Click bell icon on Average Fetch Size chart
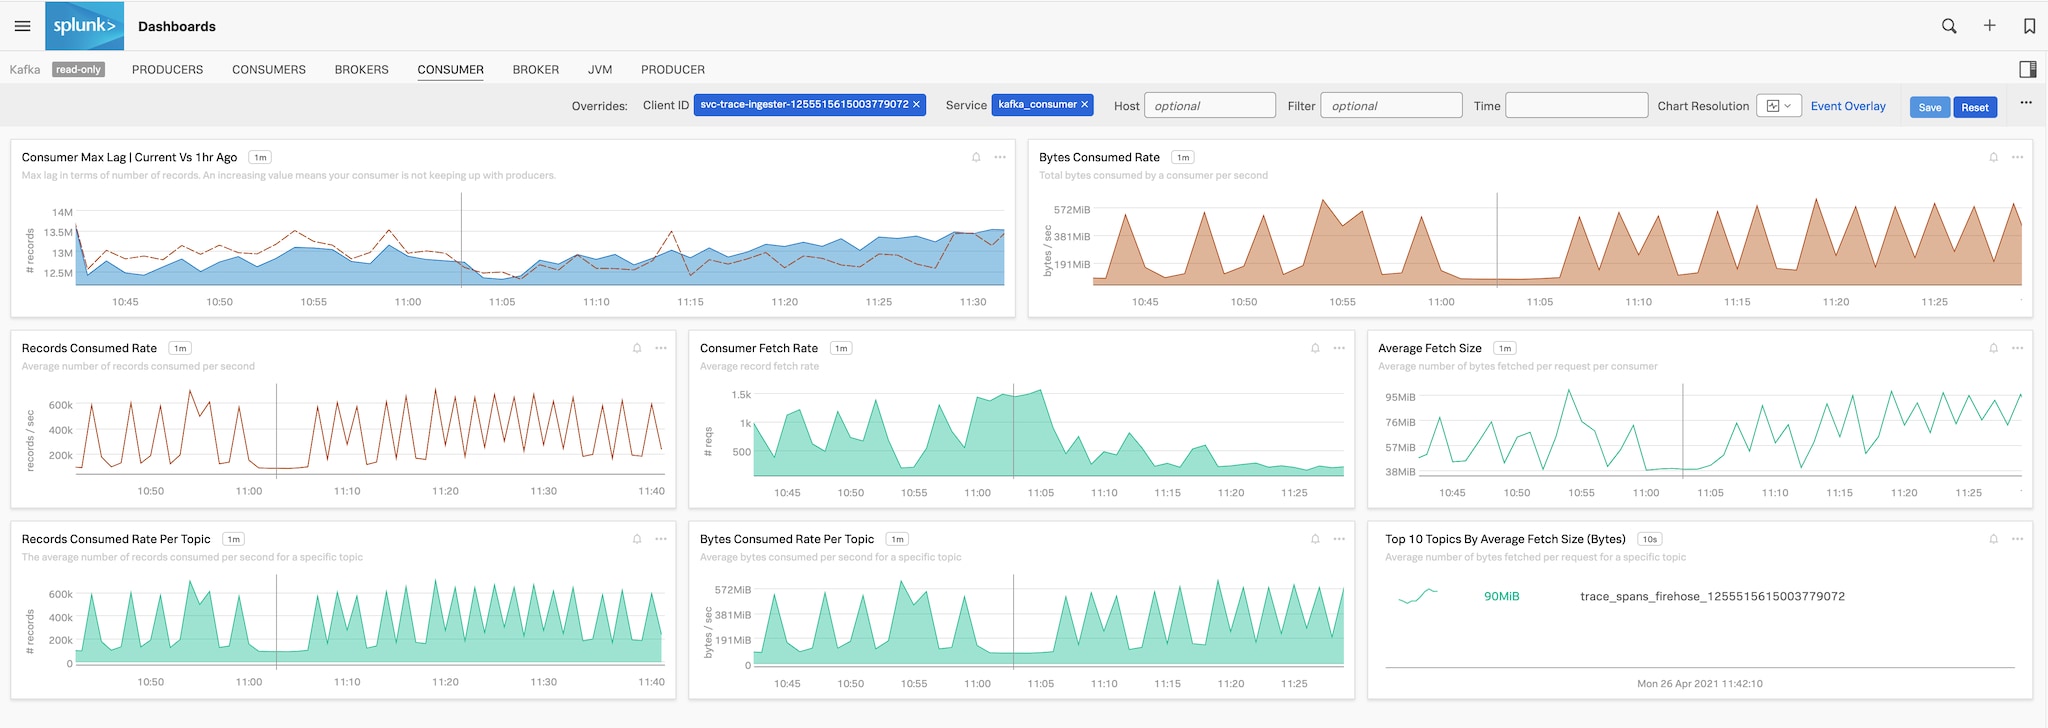Screen dimensions: 2048x728 tap(1993, 348)
